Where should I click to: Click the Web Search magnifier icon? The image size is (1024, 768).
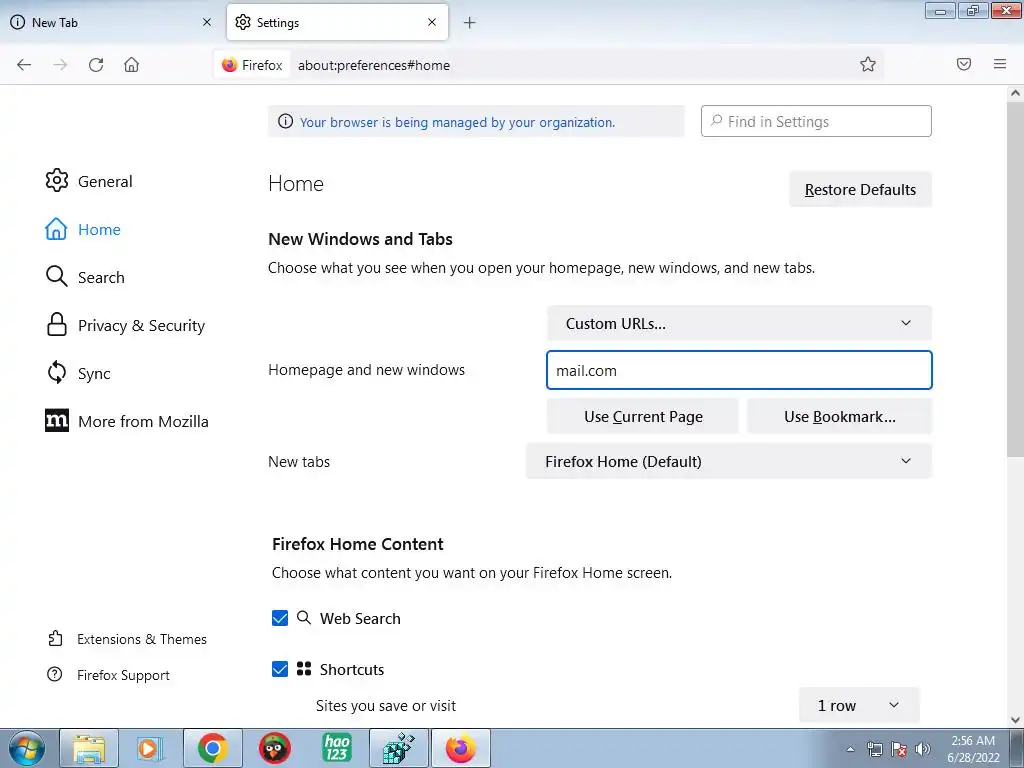coord(304,617)
